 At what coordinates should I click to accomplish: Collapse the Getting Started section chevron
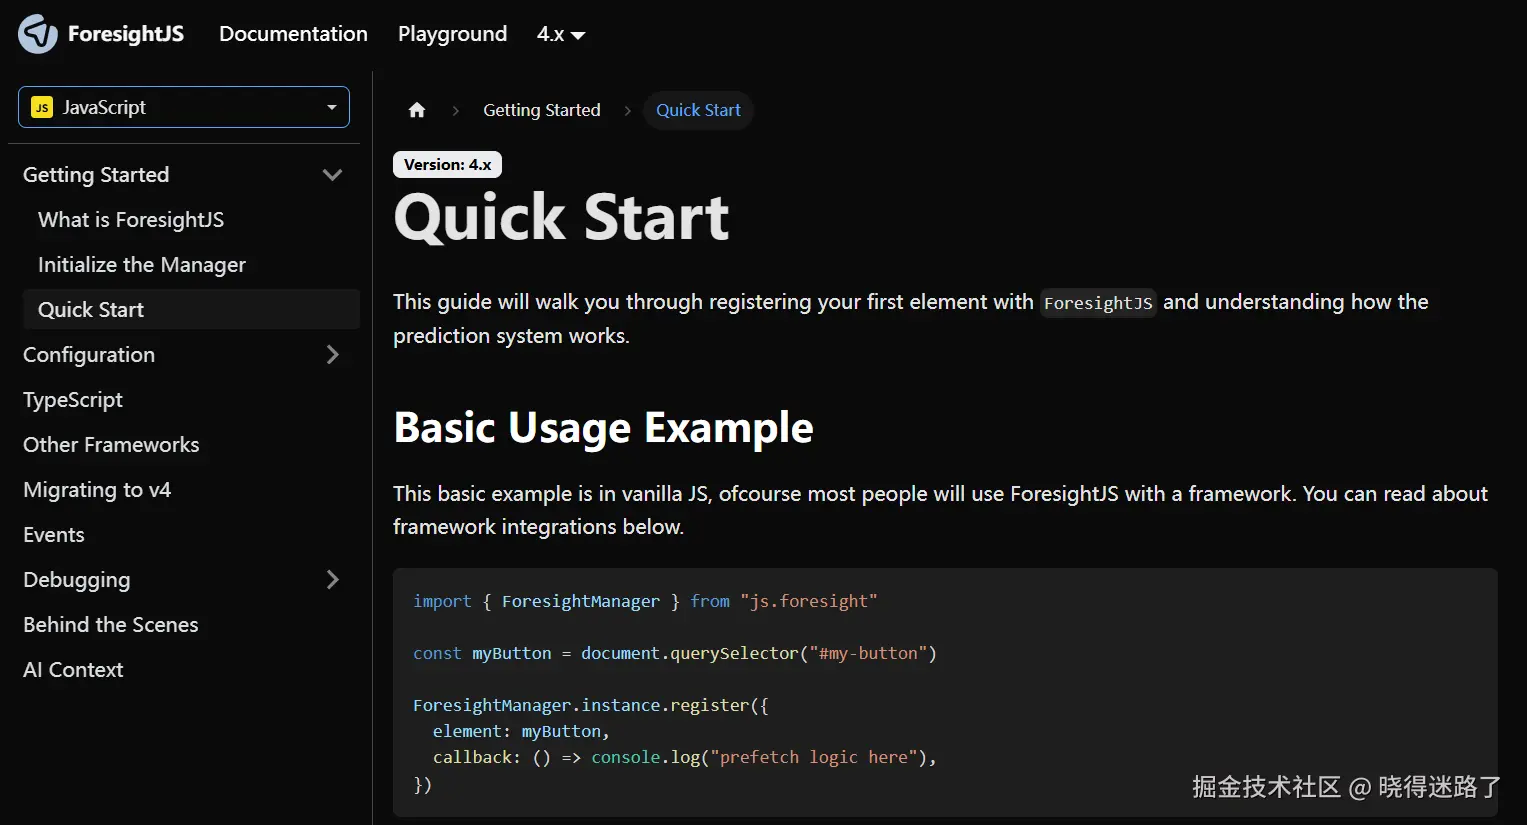point(332,175)
